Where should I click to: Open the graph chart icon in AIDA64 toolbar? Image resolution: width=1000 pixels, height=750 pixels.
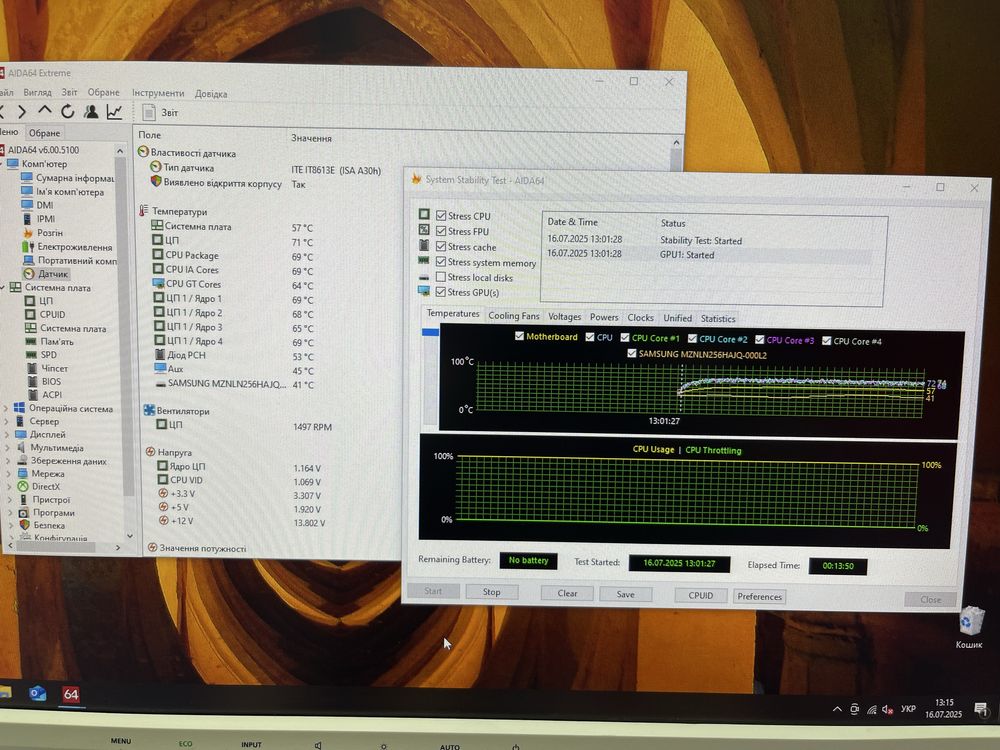114,112
